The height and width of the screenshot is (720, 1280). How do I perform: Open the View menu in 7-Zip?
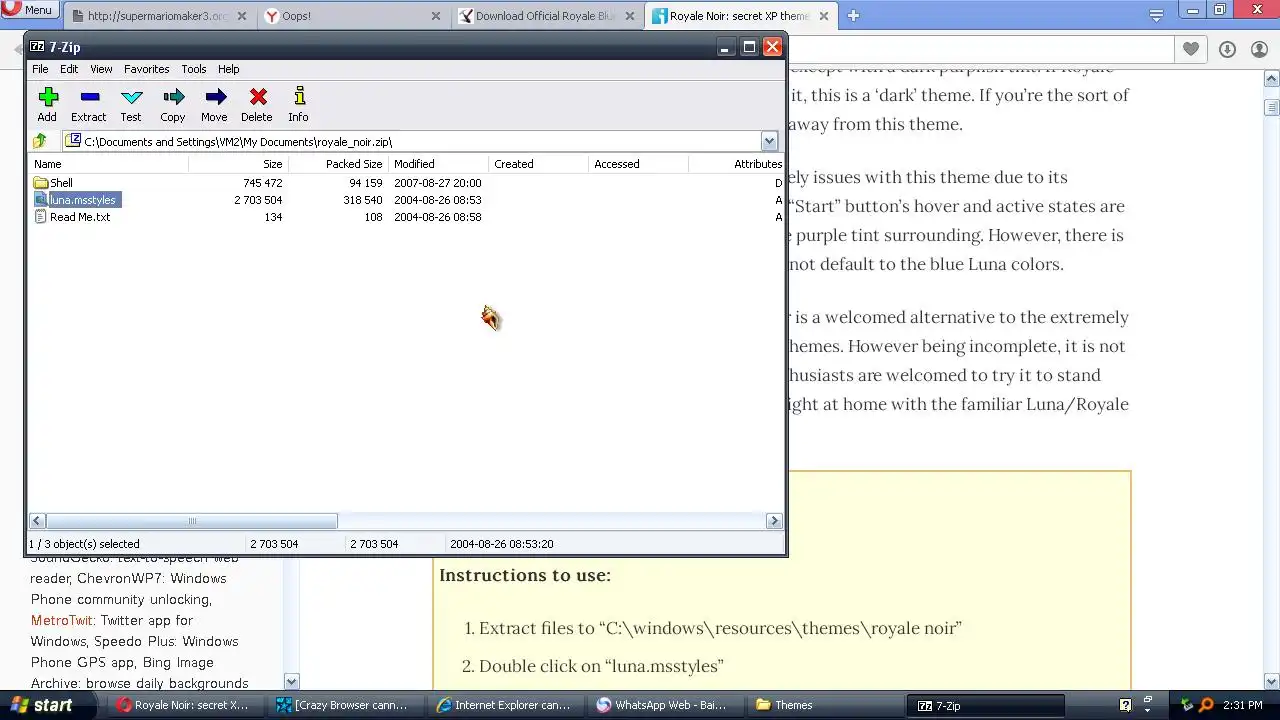point(101,69)
